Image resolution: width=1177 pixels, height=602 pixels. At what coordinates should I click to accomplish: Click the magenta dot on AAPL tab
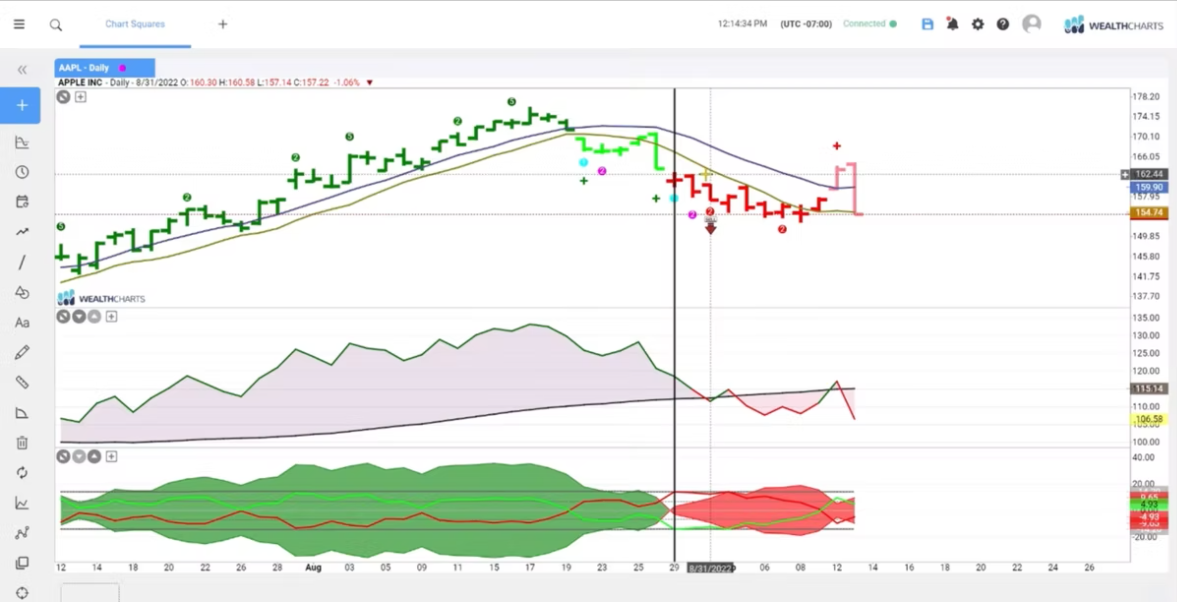pyautogui.click(x=122, y=68)
